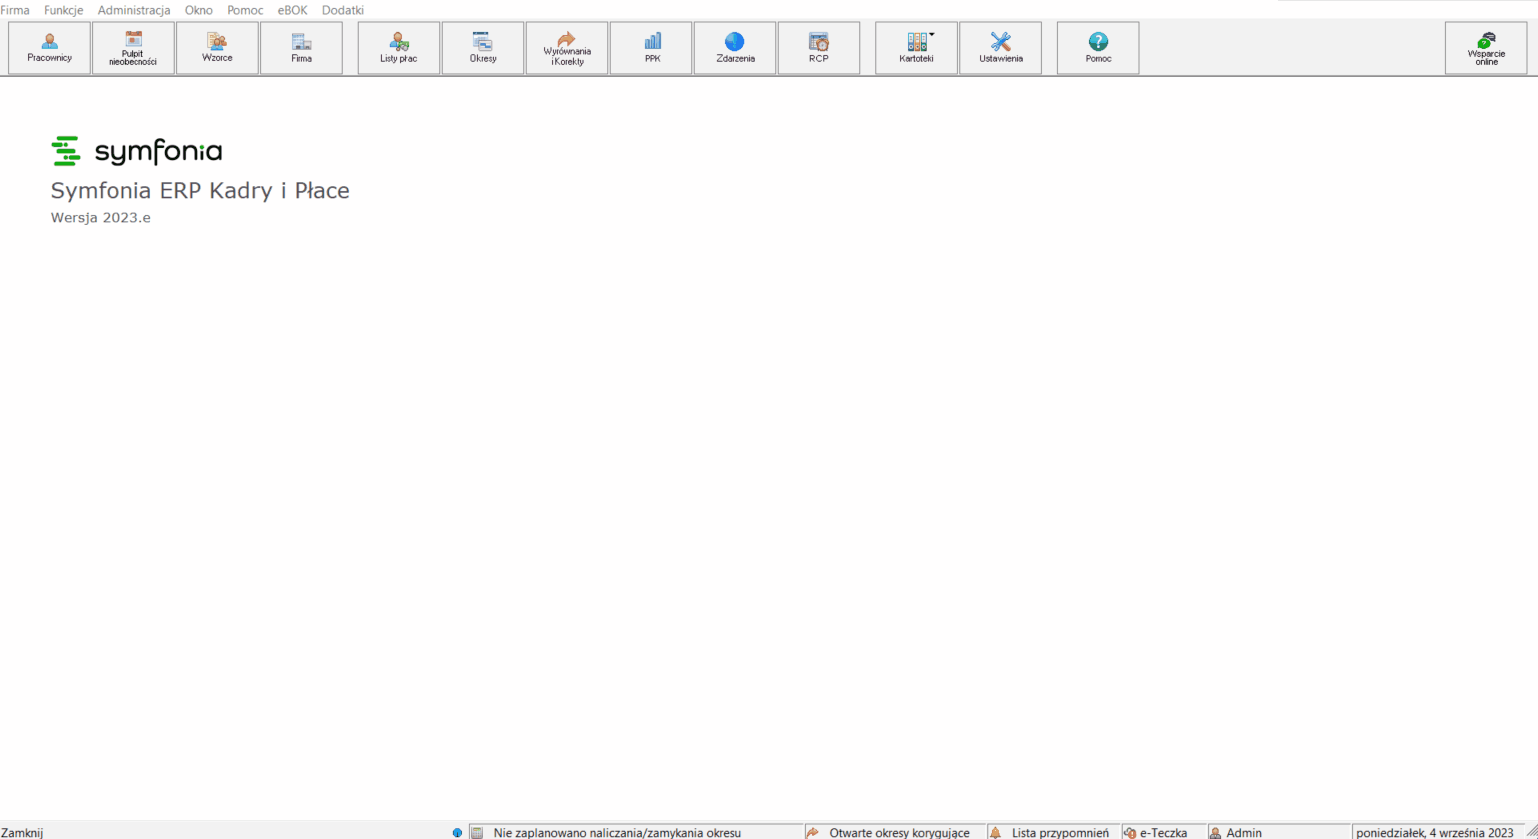1538x839 pixels.
Task: Click the blue info icon in status bar
Action: [x=458, y=832]
